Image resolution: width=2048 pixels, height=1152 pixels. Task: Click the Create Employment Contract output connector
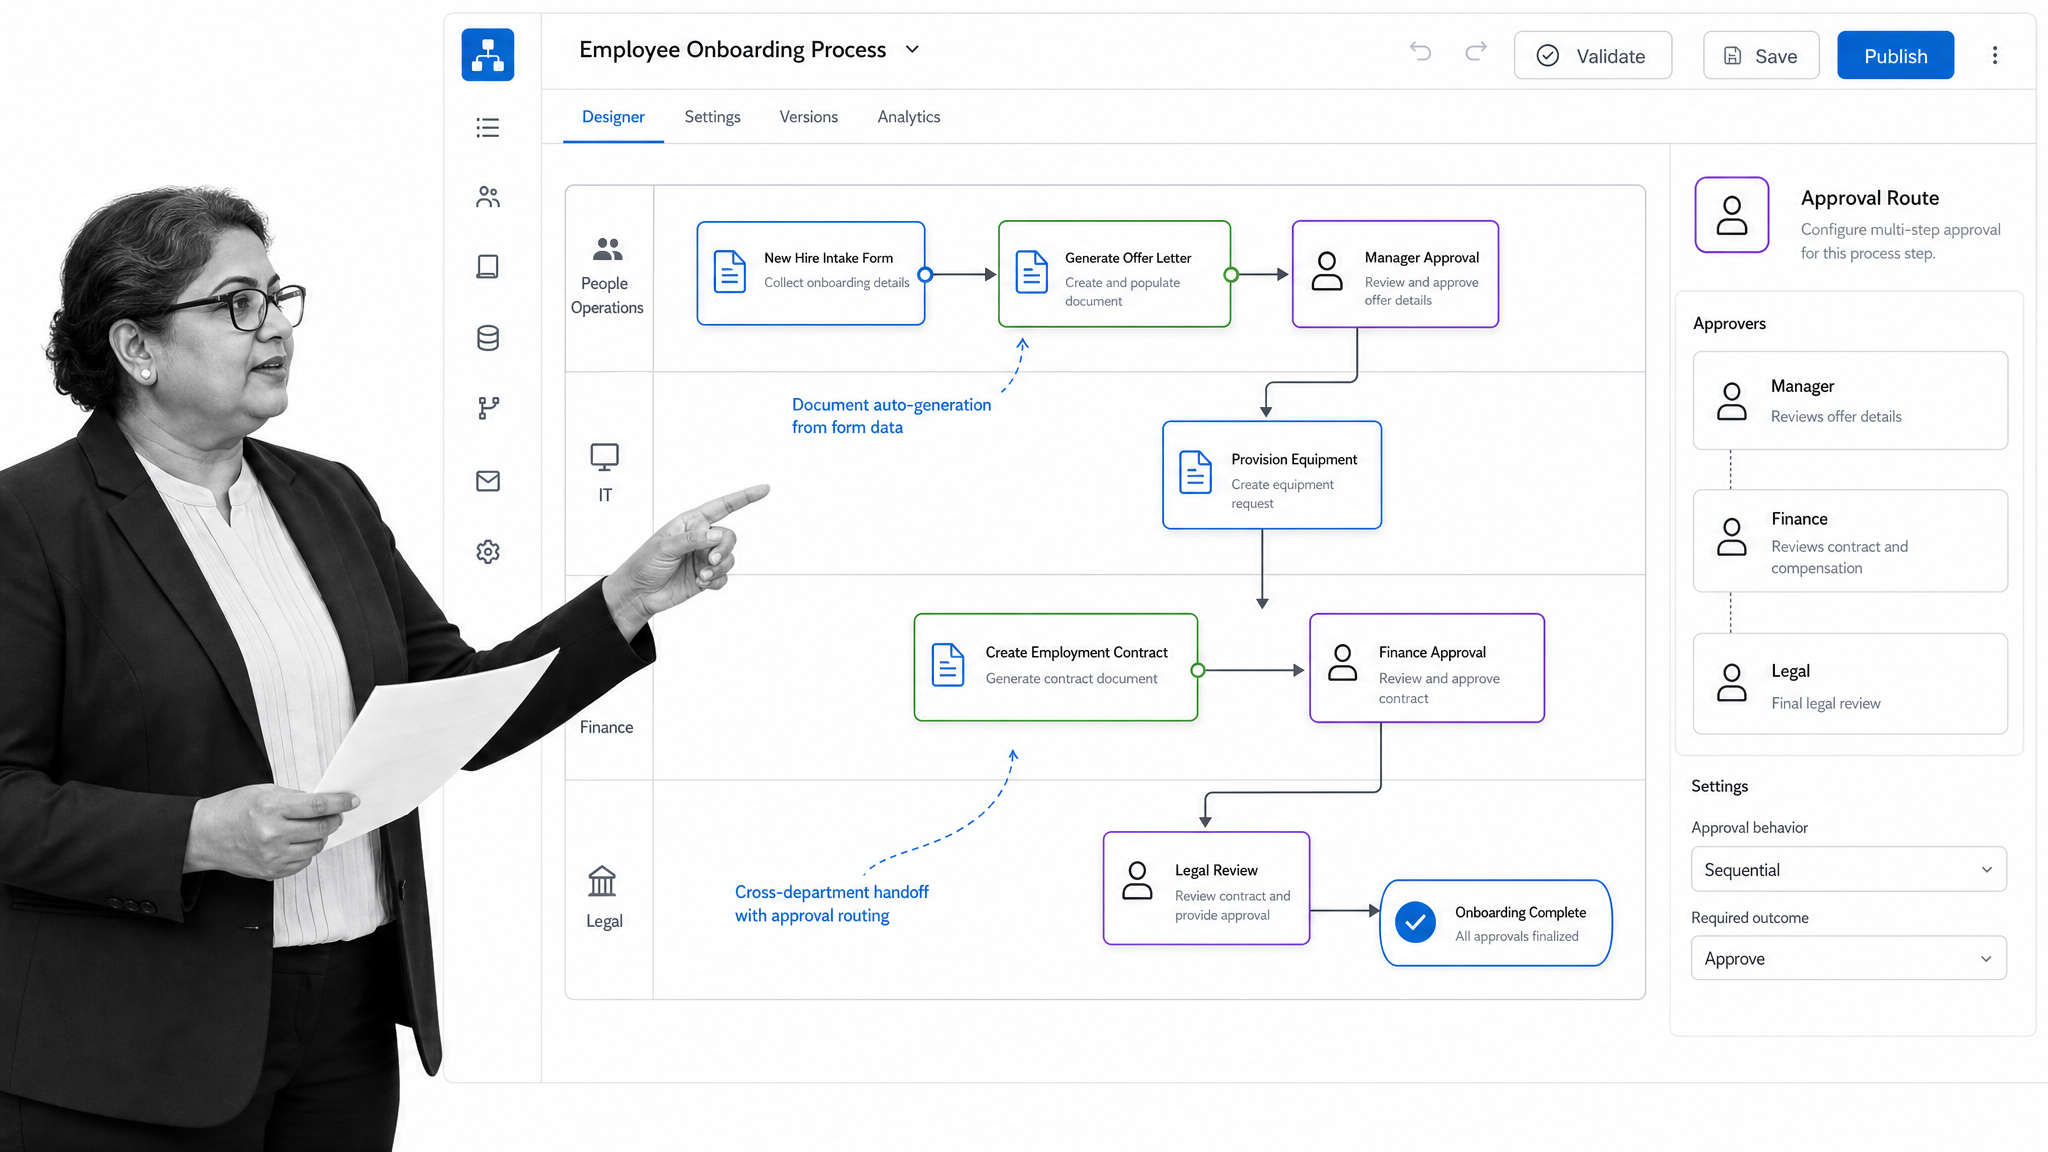pyautogui.click(x=1198, y=670)
